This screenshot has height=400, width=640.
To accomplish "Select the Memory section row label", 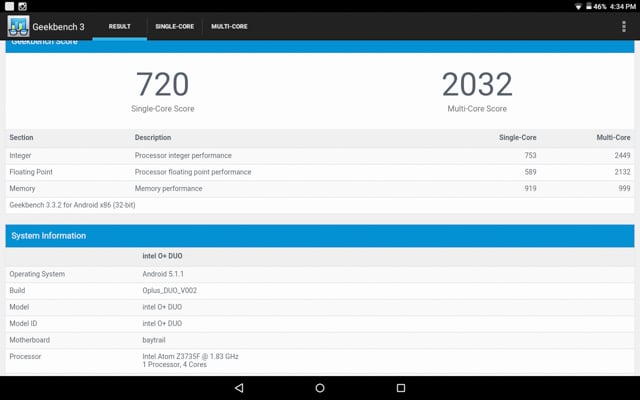I will (22, 189).
